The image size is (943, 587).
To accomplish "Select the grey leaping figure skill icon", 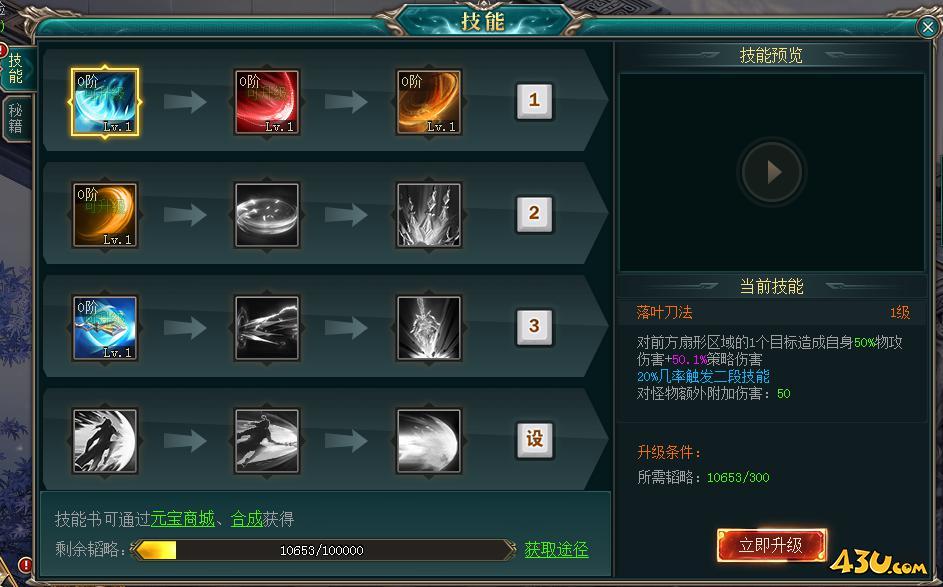I will coord(105,441).
